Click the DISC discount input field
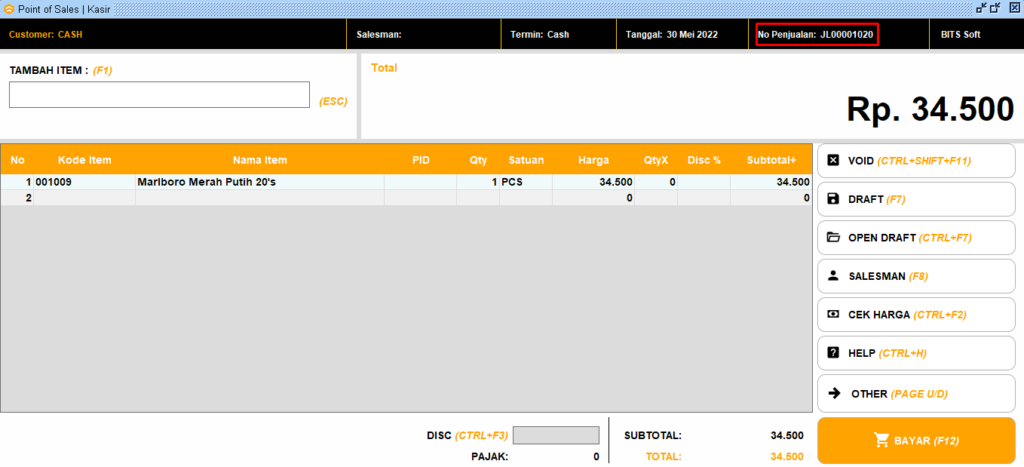 coord(556,435)
